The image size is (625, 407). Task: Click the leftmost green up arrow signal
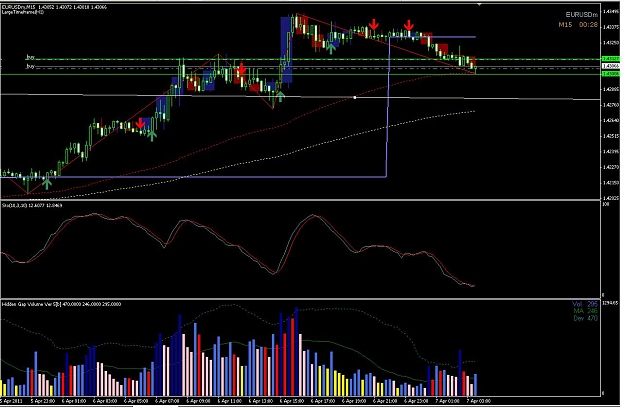47,184
